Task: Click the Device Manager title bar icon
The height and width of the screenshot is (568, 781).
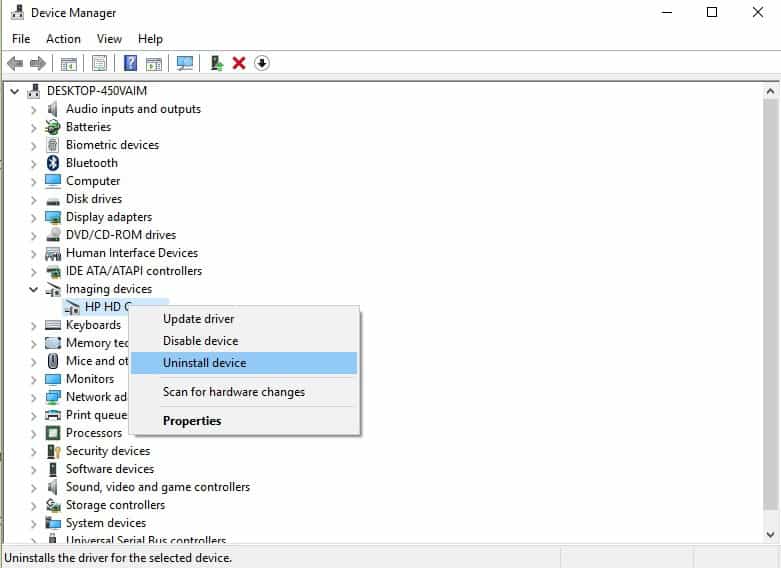Action: click(x=17, y=12)
